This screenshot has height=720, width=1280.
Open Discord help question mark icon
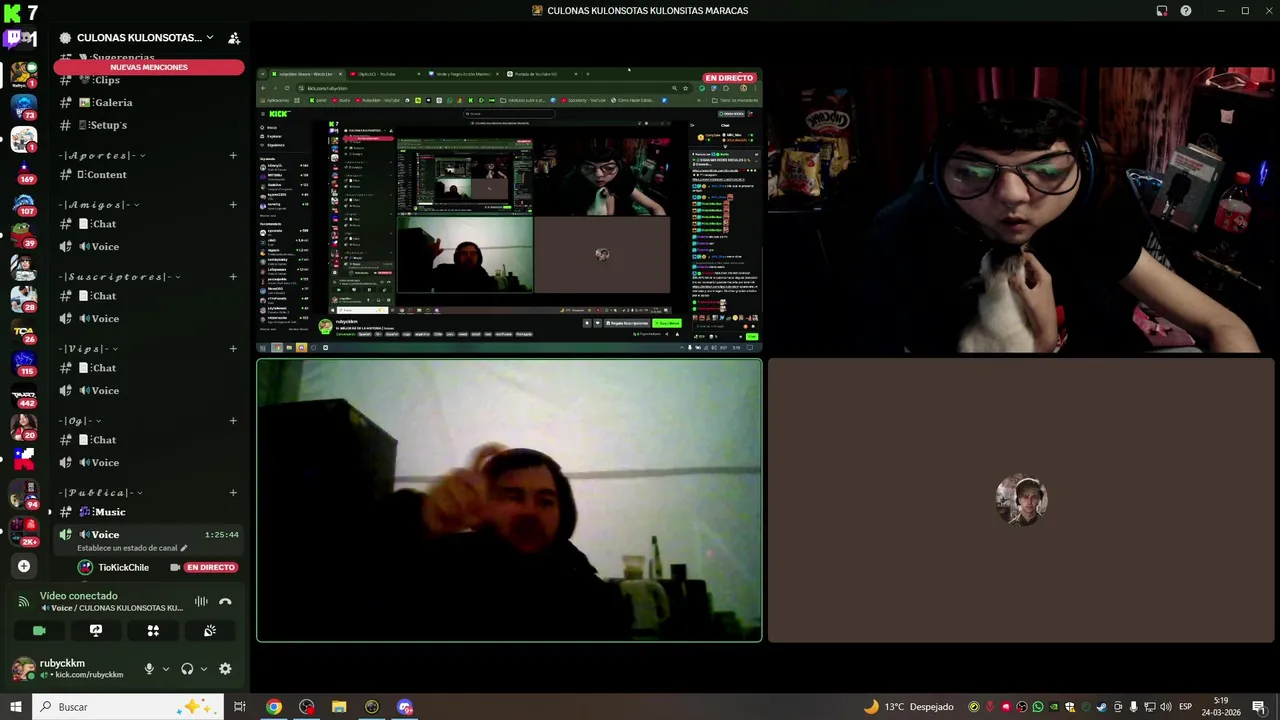(x=1186, y=11)
